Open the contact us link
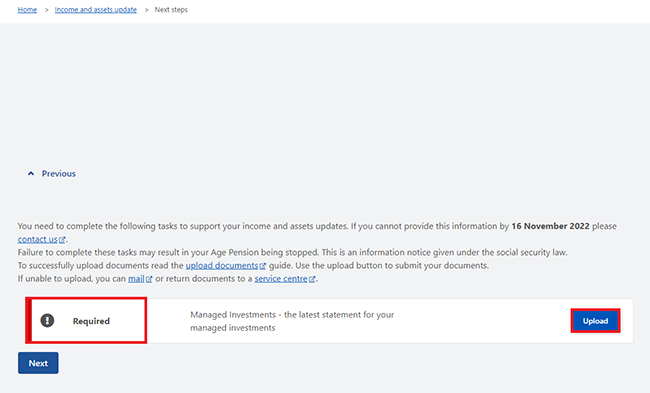This screenshot has width=650, height=393. click(x=37, y=239)
